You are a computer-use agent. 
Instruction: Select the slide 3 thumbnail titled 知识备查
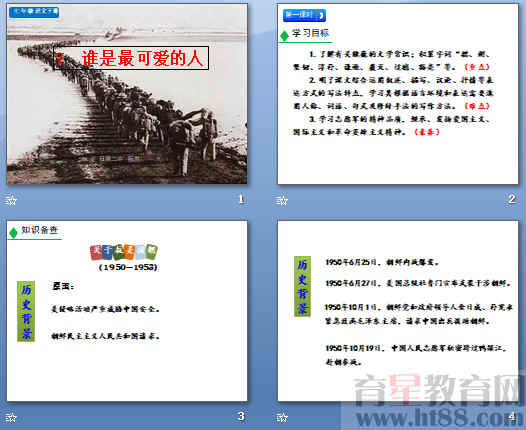[127, 311]
